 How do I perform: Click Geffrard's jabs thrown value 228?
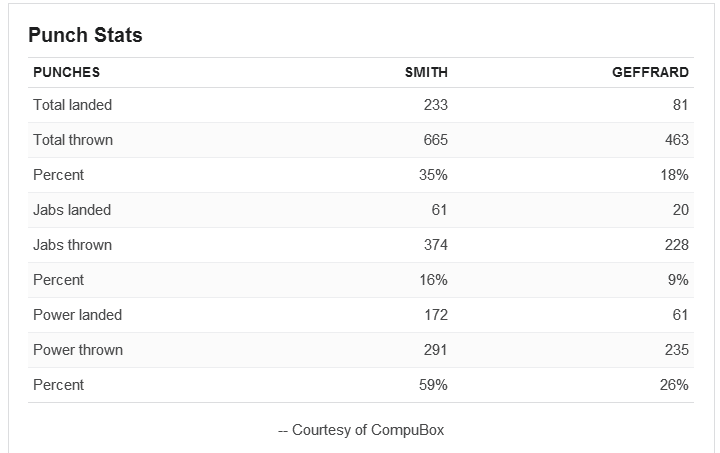click(x=677, y=245)
